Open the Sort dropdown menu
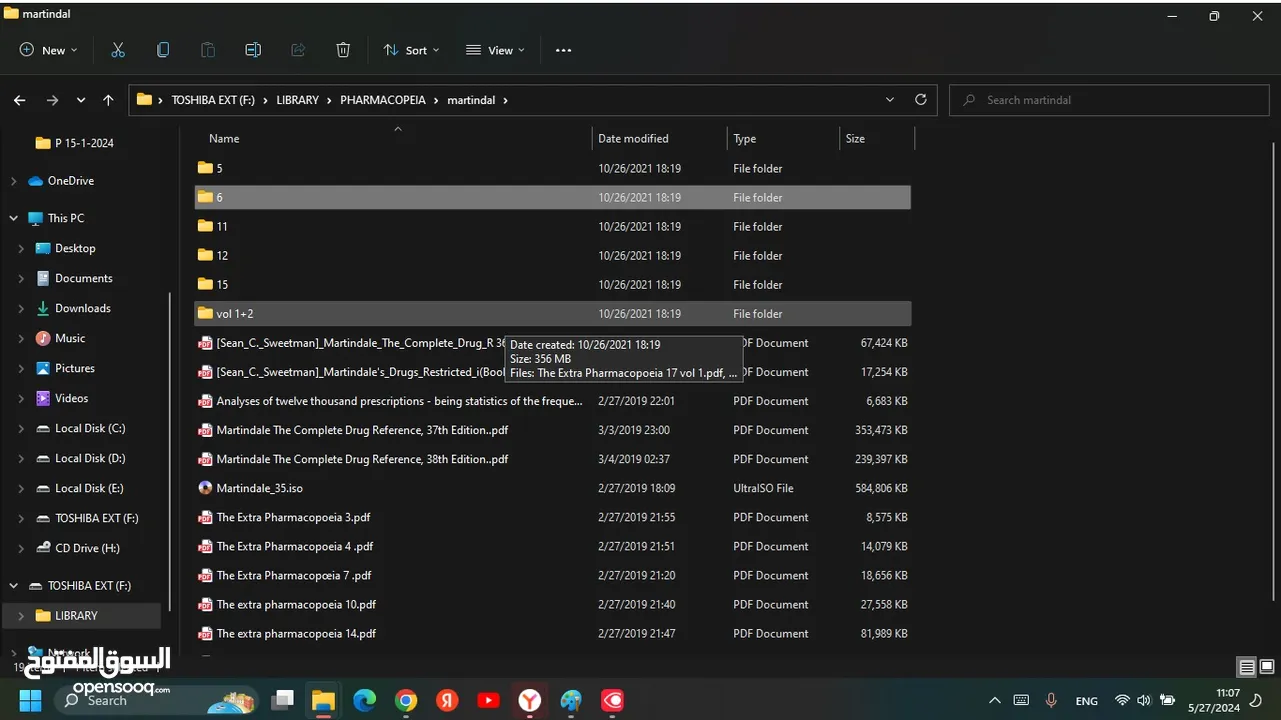Screen dimensions: 1281x720 click(x=411, y=50)
